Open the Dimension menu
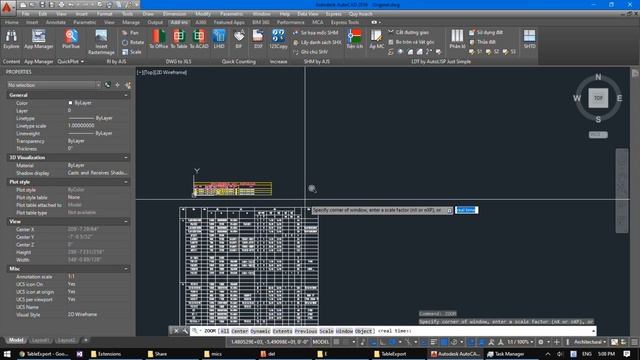Screen dimensions: 640x360 (174, 14)
